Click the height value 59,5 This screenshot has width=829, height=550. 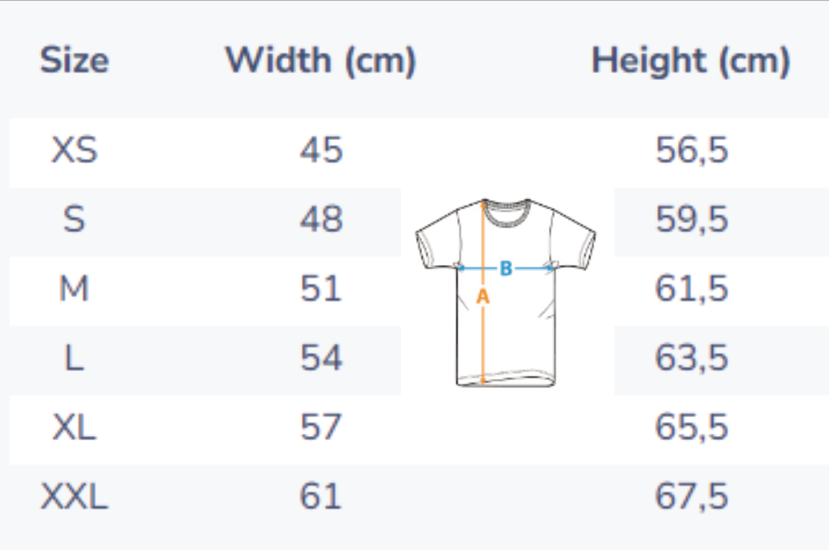coord(692,220)
